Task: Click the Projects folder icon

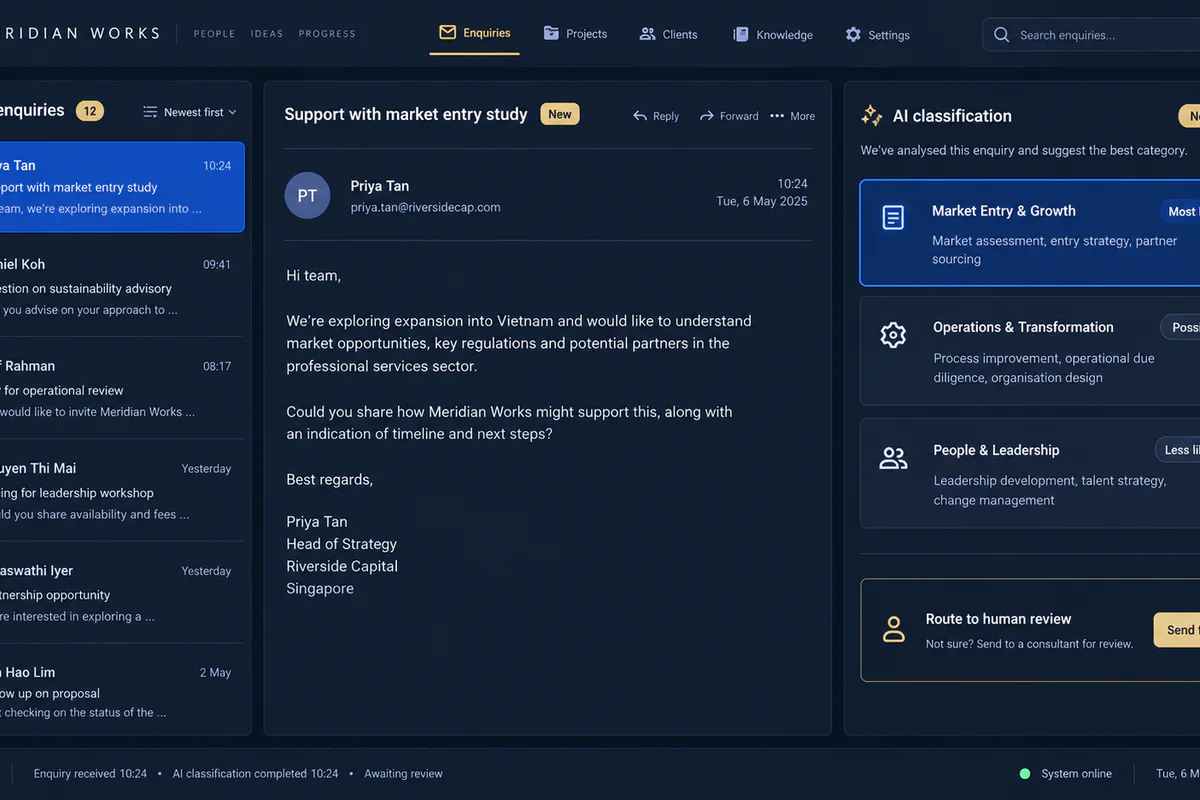Action: [x=551, y=33]
